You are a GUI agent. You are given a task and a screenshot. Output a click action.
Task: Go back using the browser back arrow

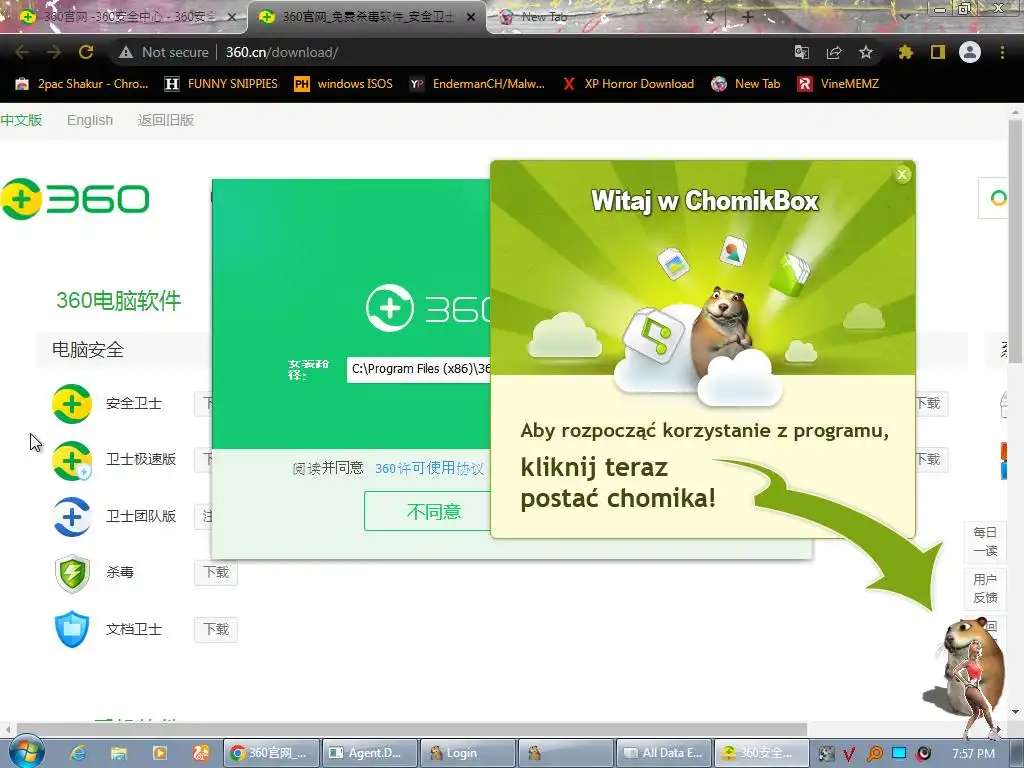[x=22, y=52]
